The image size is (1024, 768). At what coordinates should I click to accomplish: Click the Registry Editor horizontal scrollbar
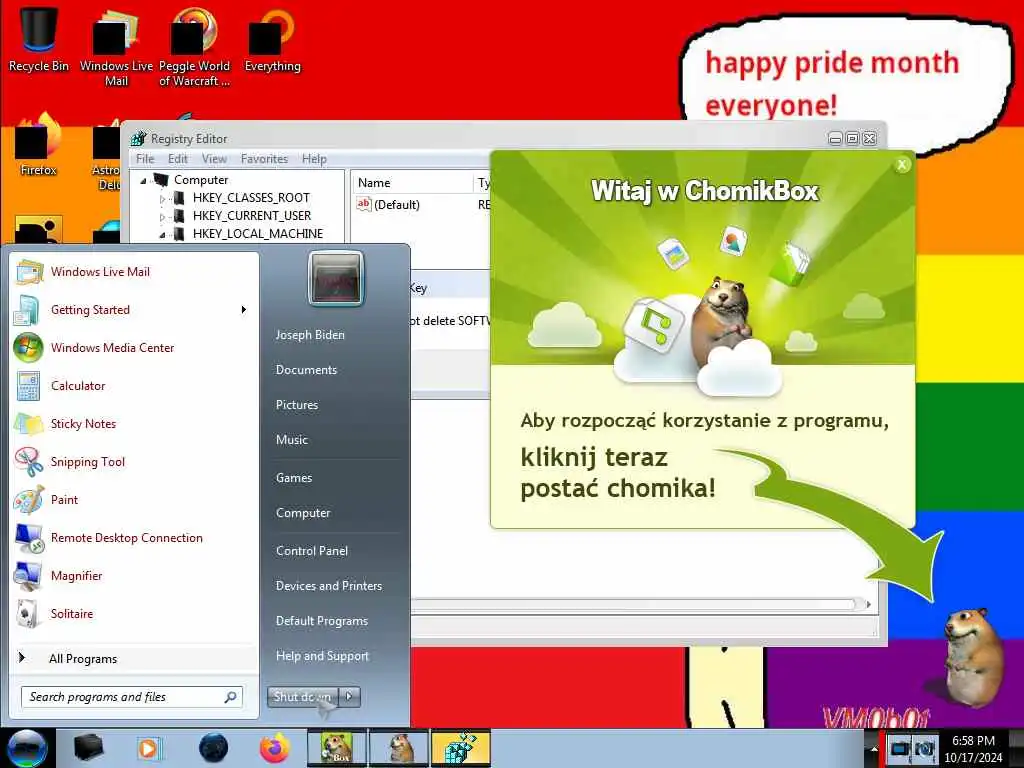click(633, 604)
